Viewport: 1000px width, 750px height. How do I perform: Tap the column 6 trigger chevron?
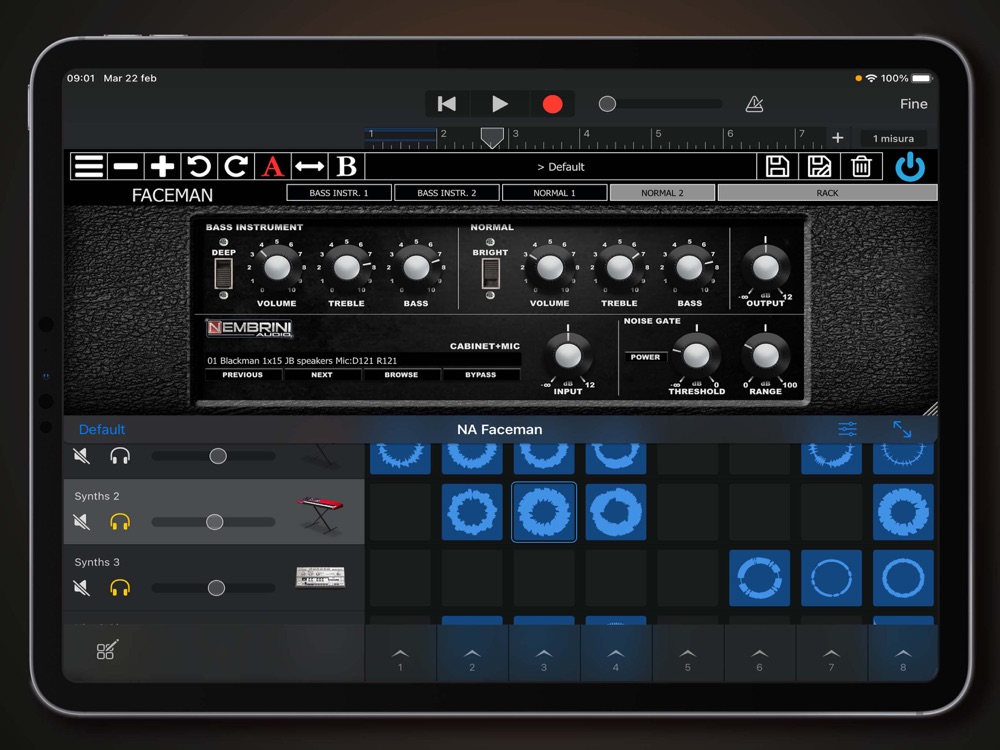[x=760, y=655]
